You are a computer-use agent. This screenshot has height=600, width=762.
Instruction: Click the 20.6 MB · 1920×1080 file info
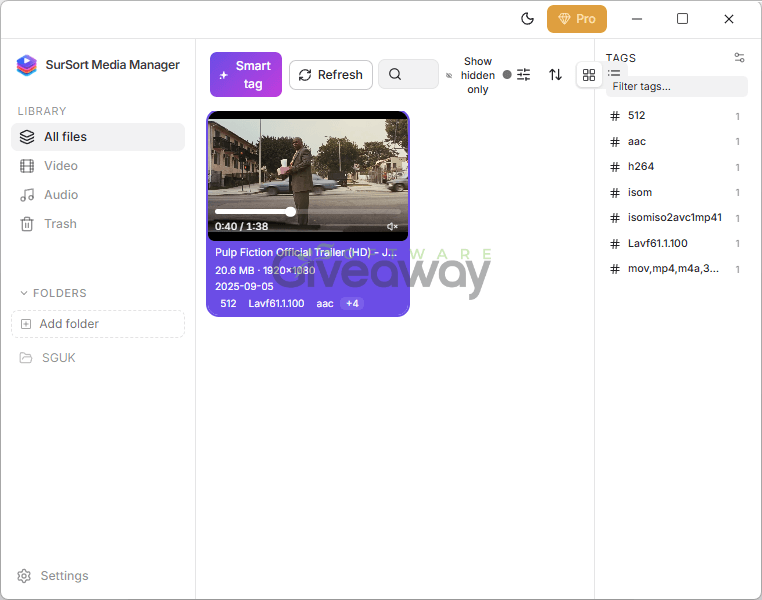pos(265,271)
